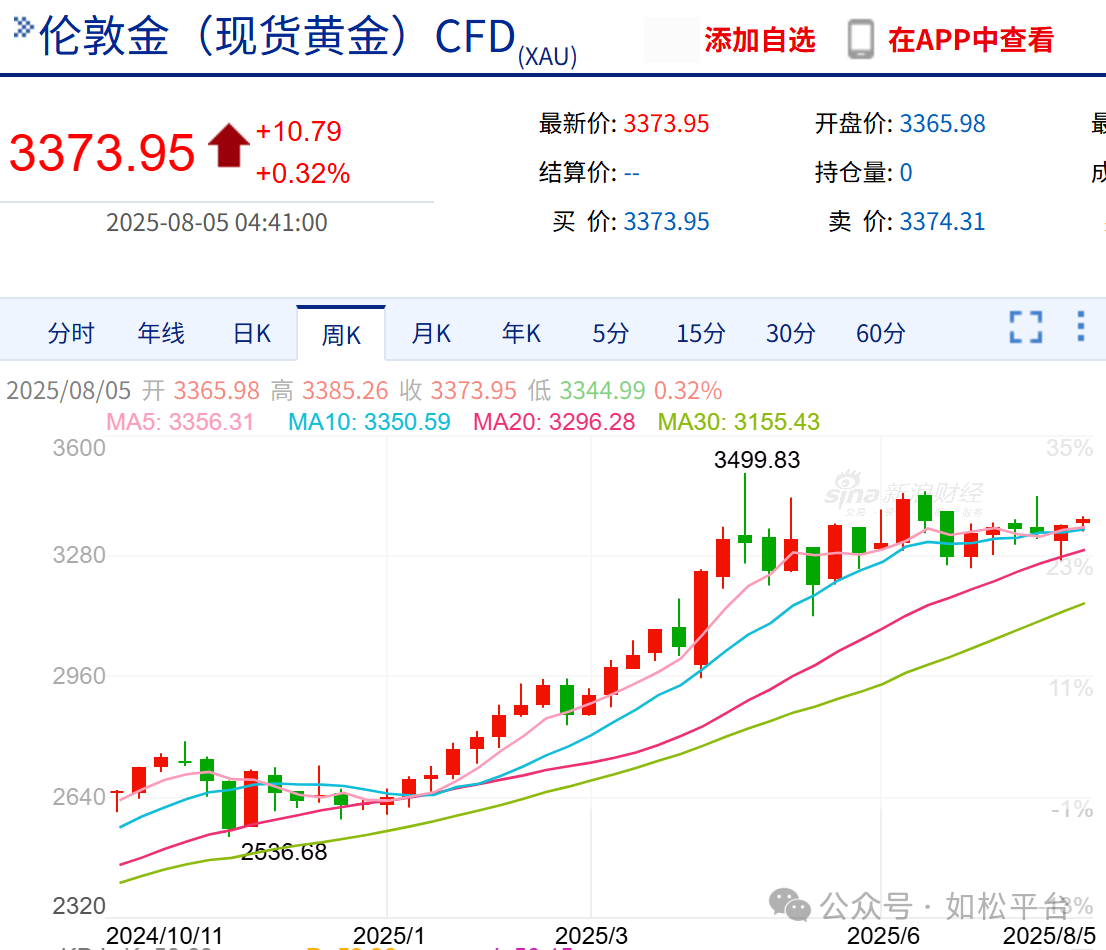Click the MA10: 3350.59 legend
Screen dimensions: 1106x950
click(369, 422)
